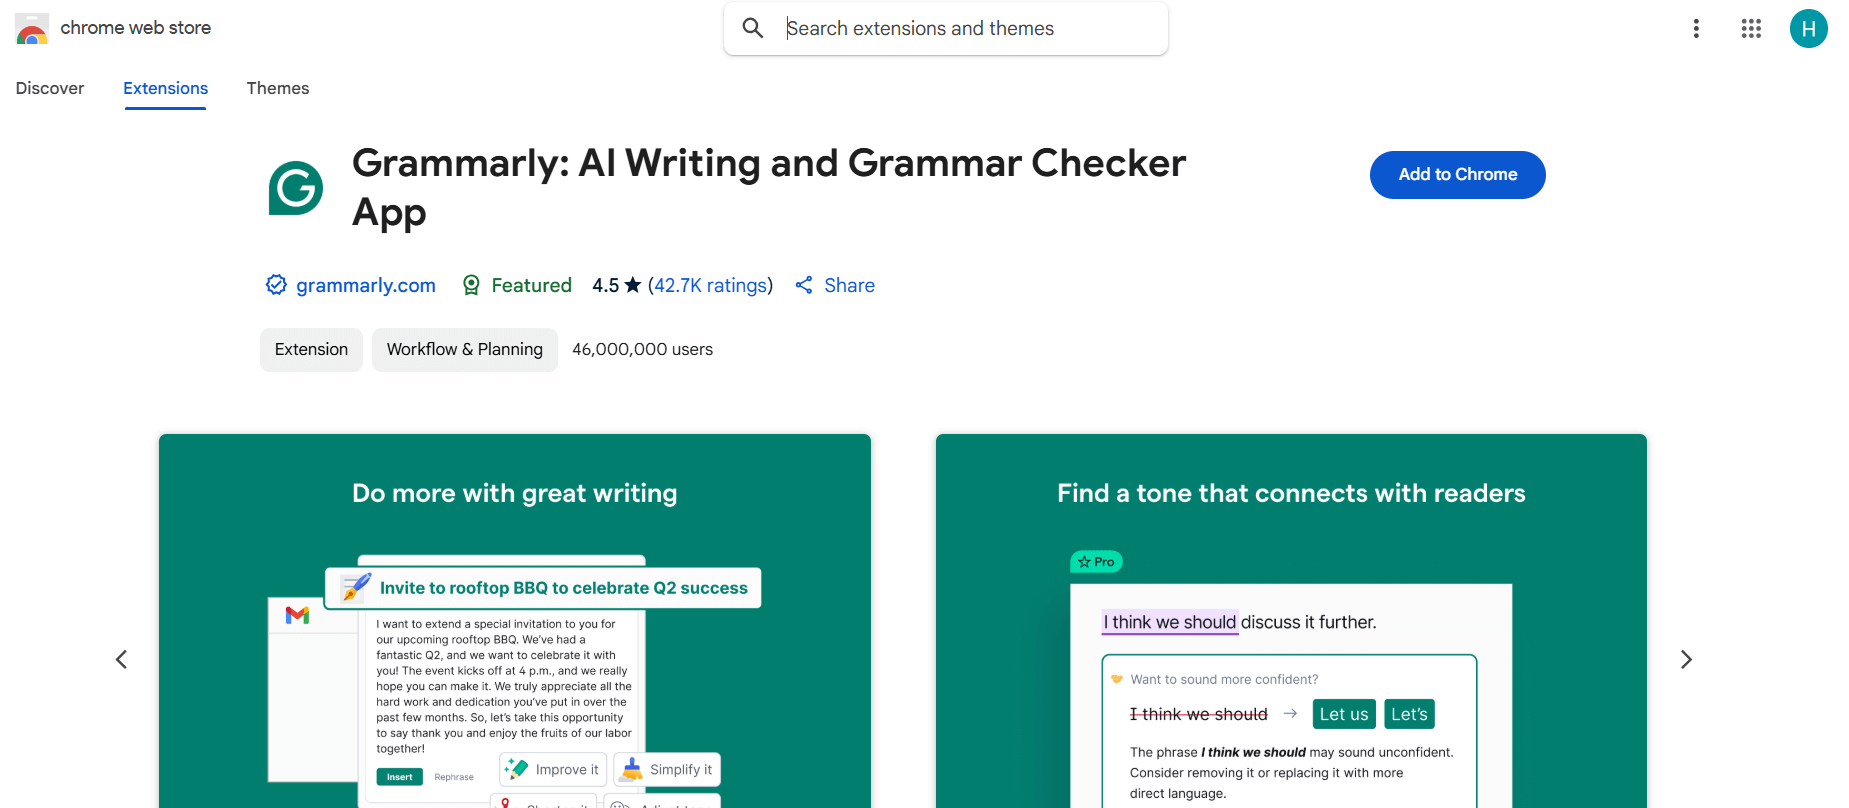Click the search magnifier icon
Viewport: 1849px width, 808px height.
[x=753, y=28]
